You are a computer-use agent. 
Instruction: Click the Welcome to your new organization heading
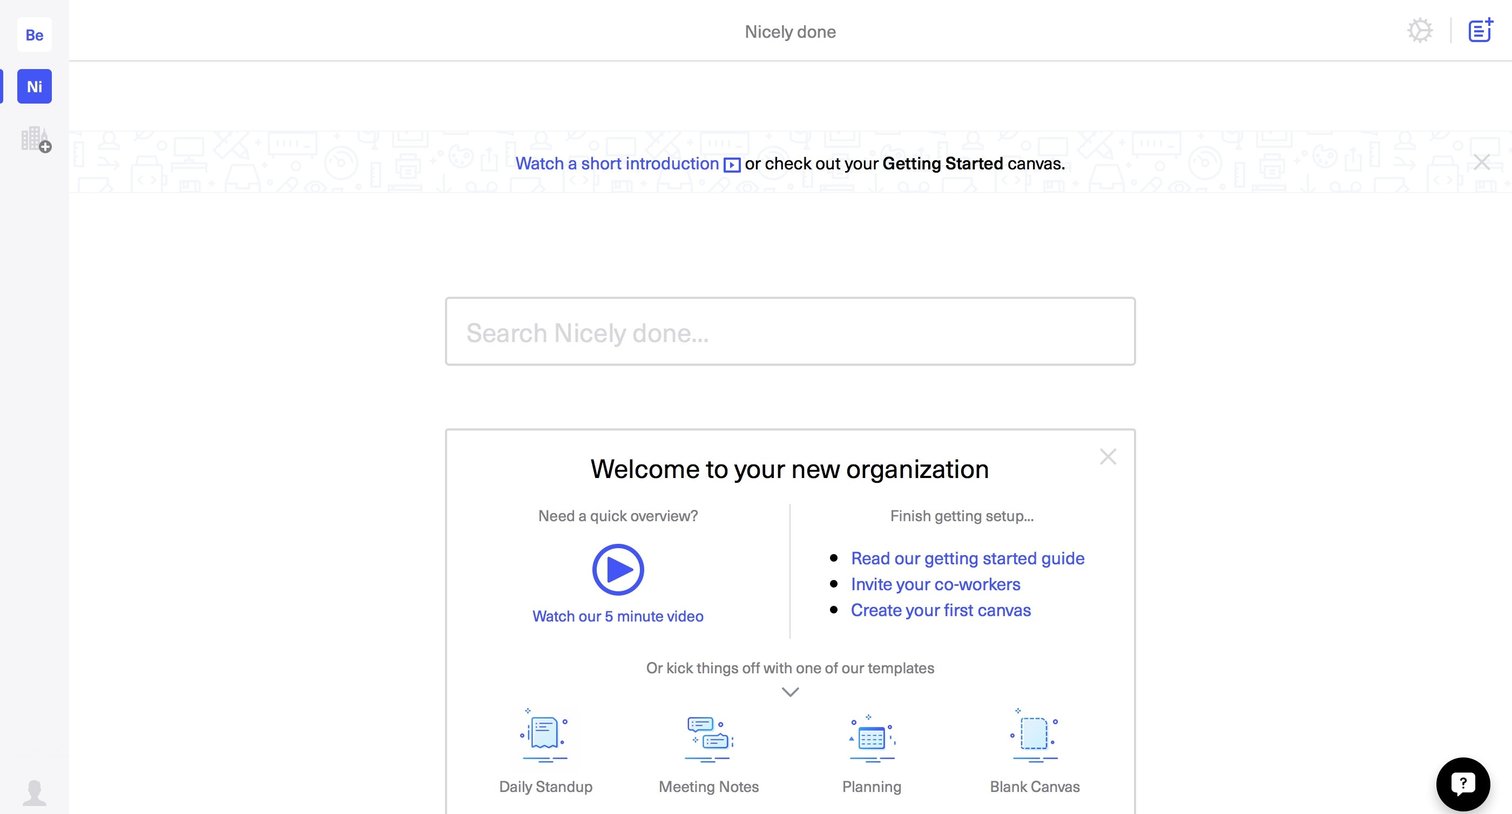[789, 469]
